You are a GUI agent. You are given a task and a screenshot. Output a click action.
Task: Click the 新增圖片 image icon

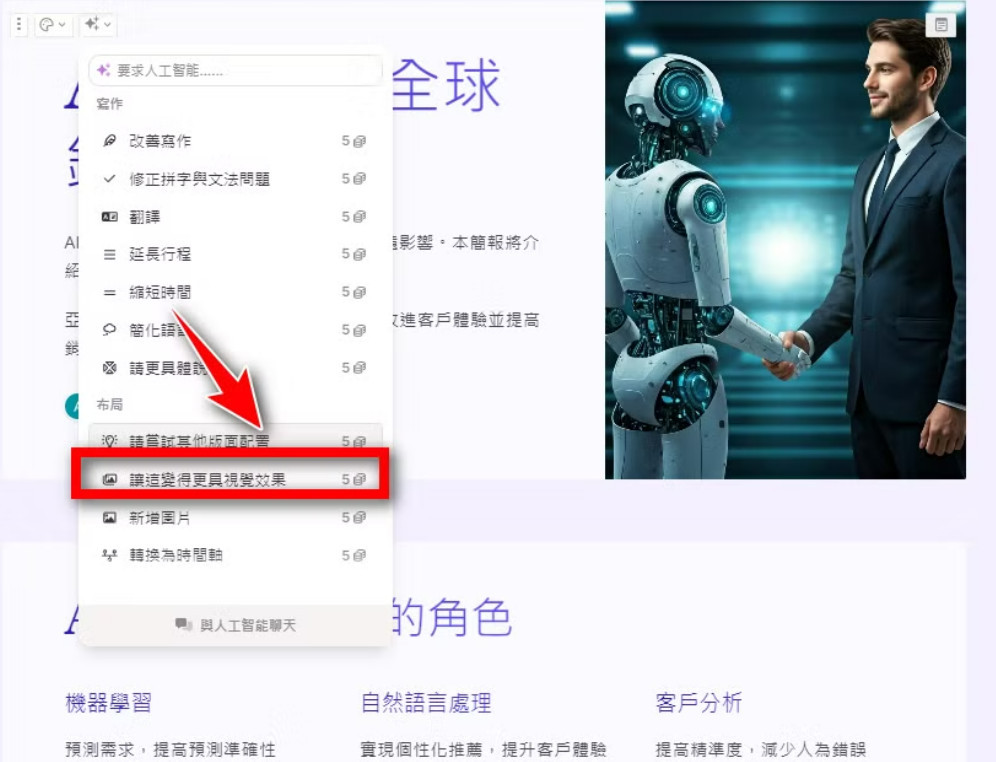tap(109, 518)
